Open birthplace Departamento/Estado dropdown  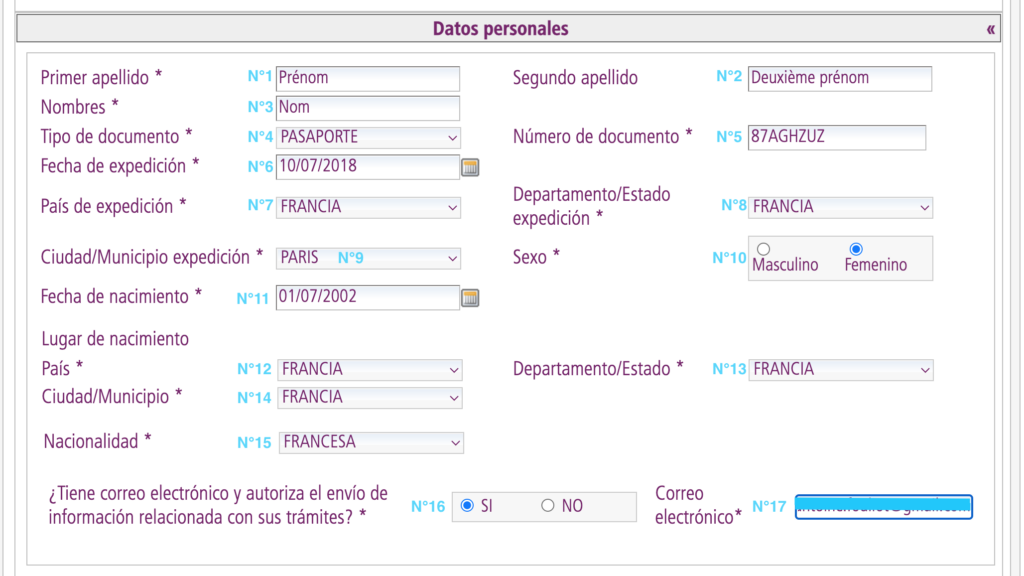click(x=841, y=370)
